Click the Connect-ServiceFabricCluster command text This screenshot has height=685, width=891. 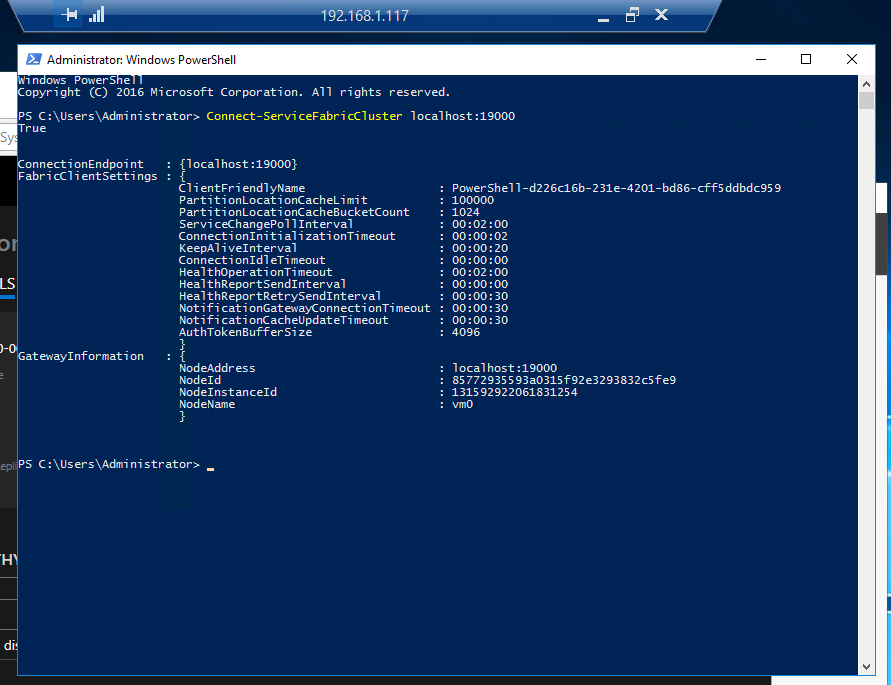tap(304, 116)
